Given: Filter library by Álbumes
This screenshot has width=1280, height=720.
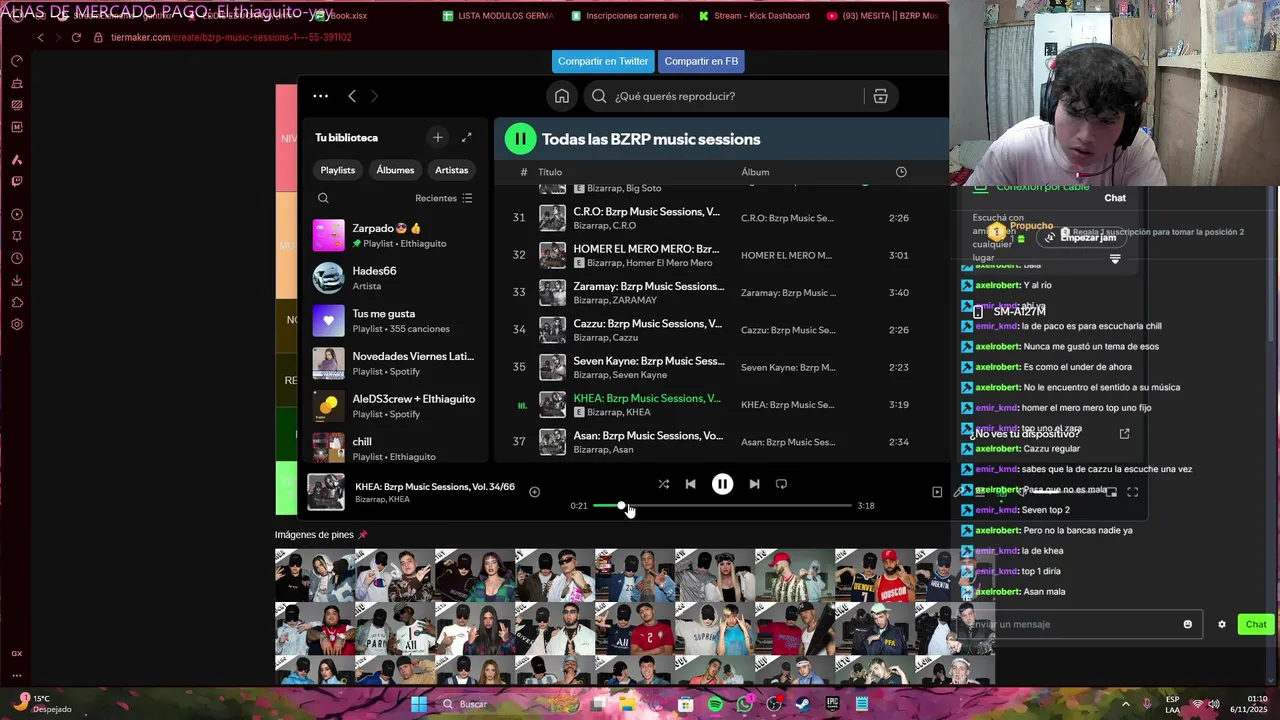Looking at the screenshot, I should pyautogui.click(x=395, y=170).
